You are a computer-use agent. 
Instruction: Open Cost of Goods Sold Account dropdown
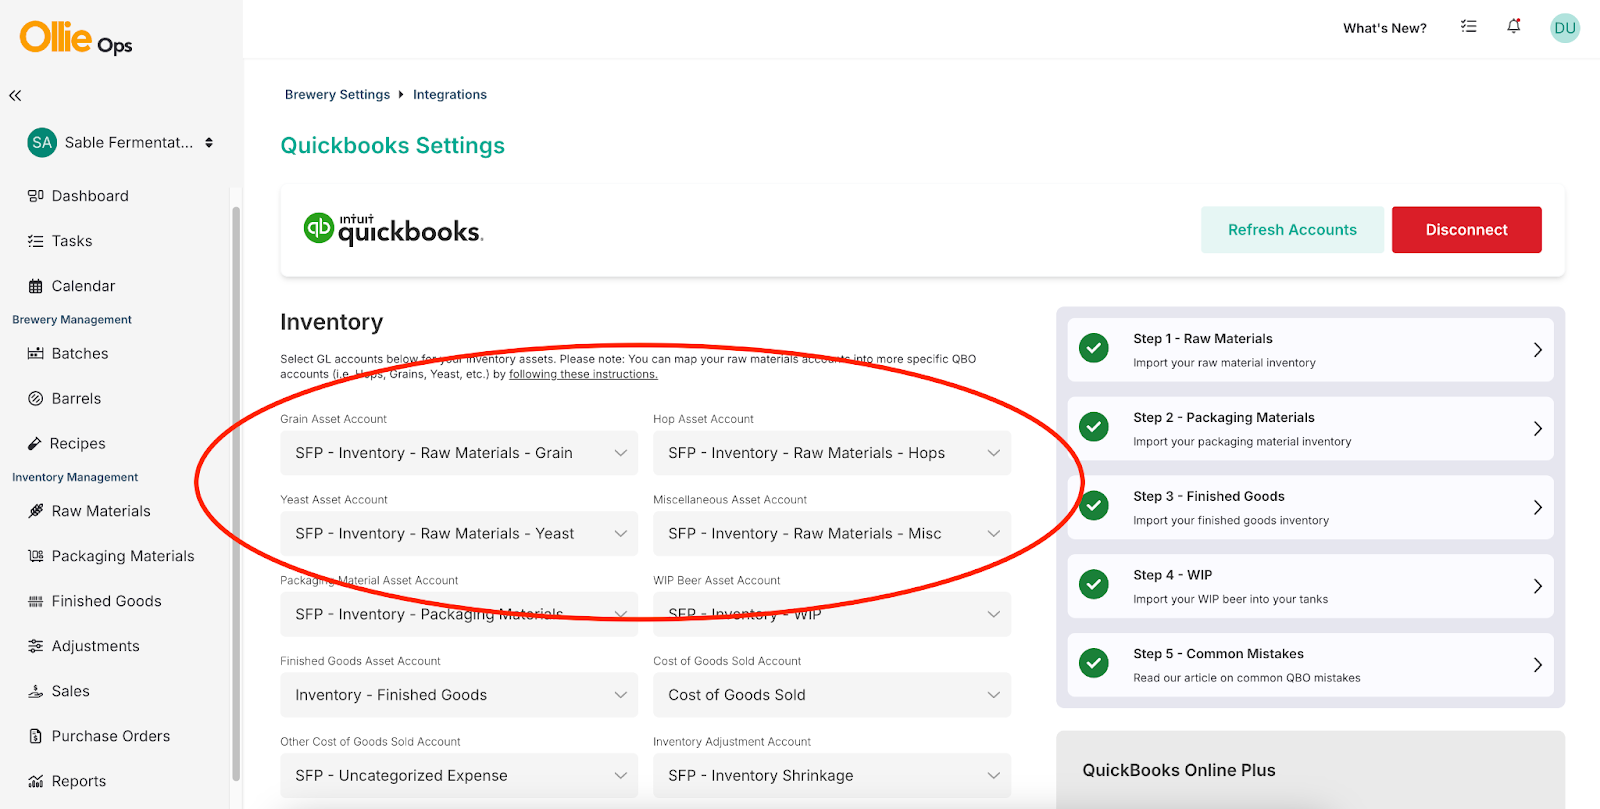coord(832,695)
